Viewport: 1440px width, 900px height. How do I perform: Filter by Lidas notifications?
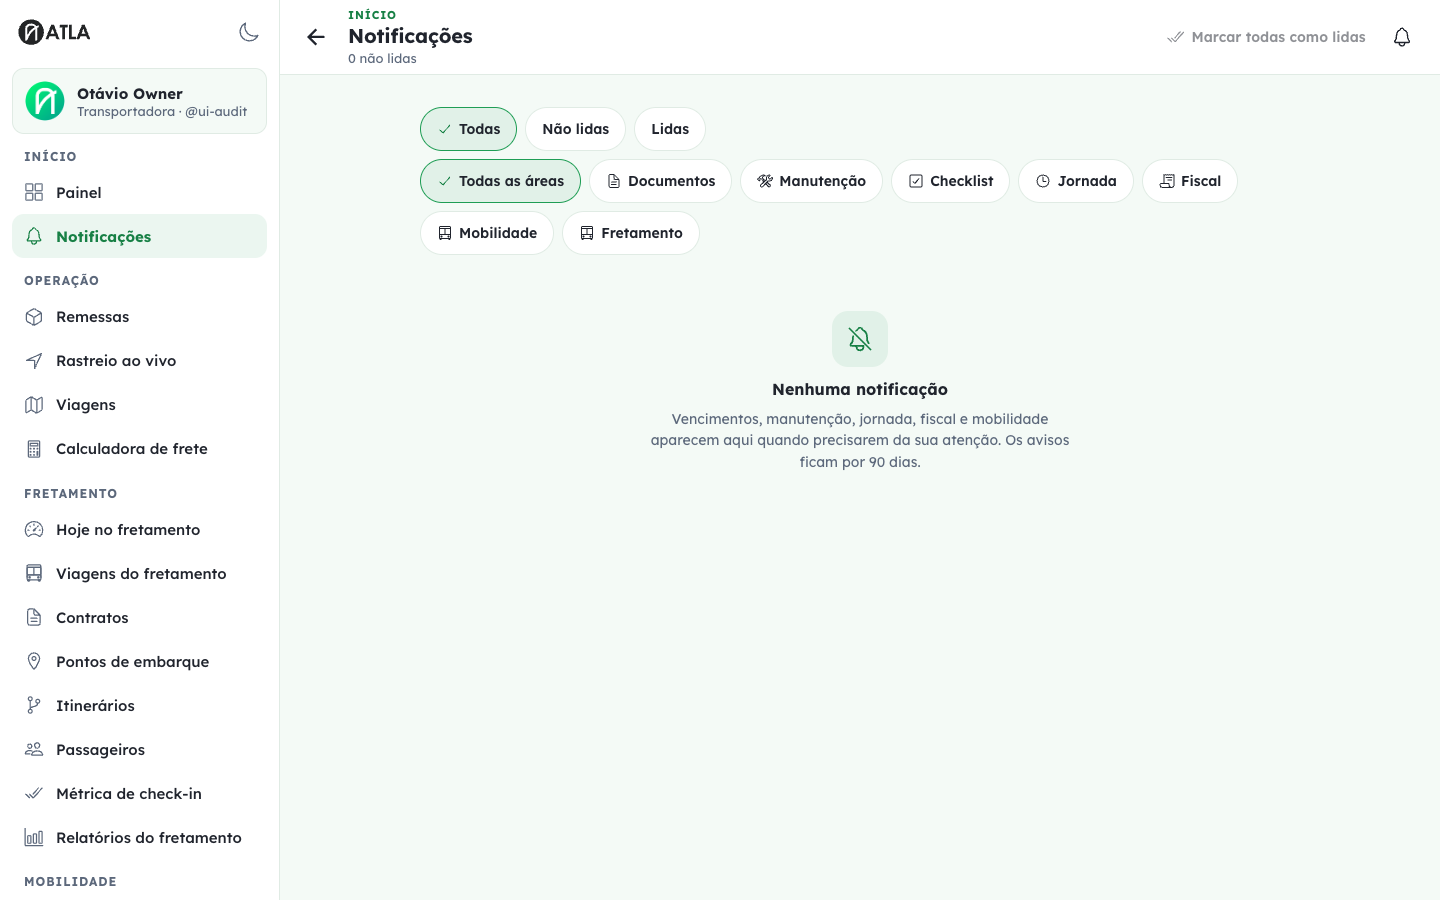coord(670,129)
